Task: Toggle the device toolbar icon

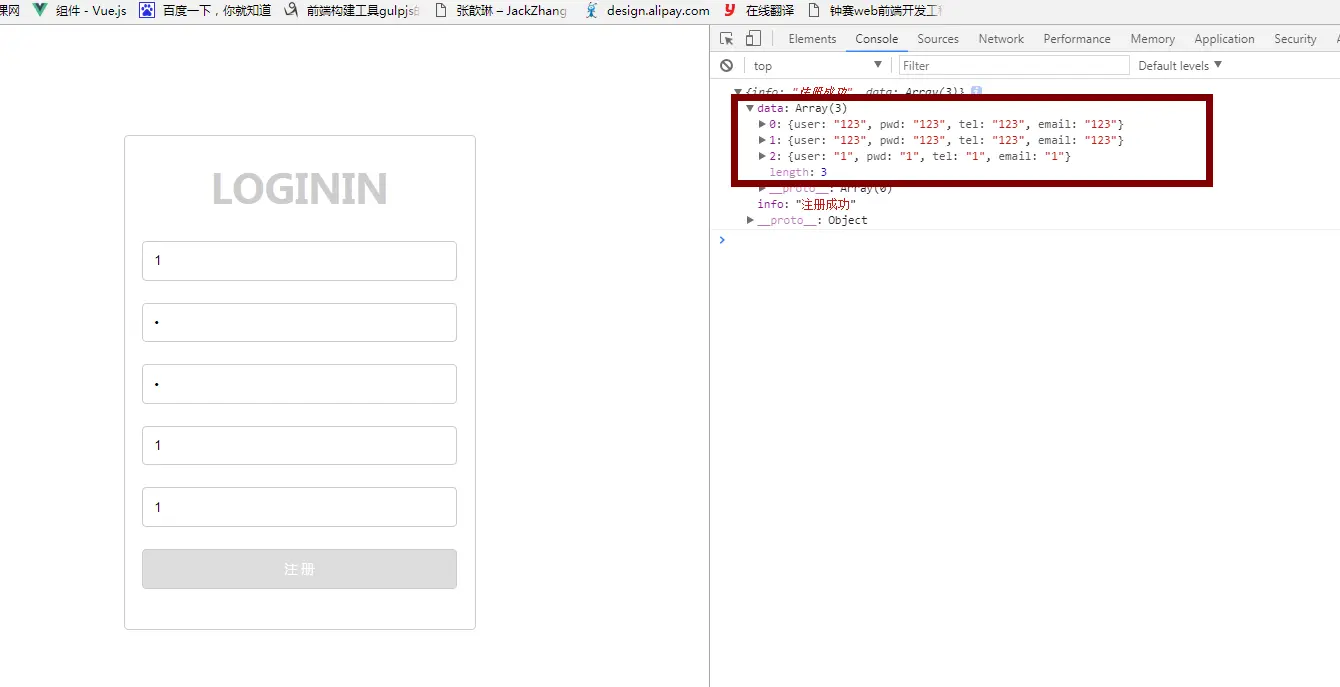Action: (x=753, y=39)
